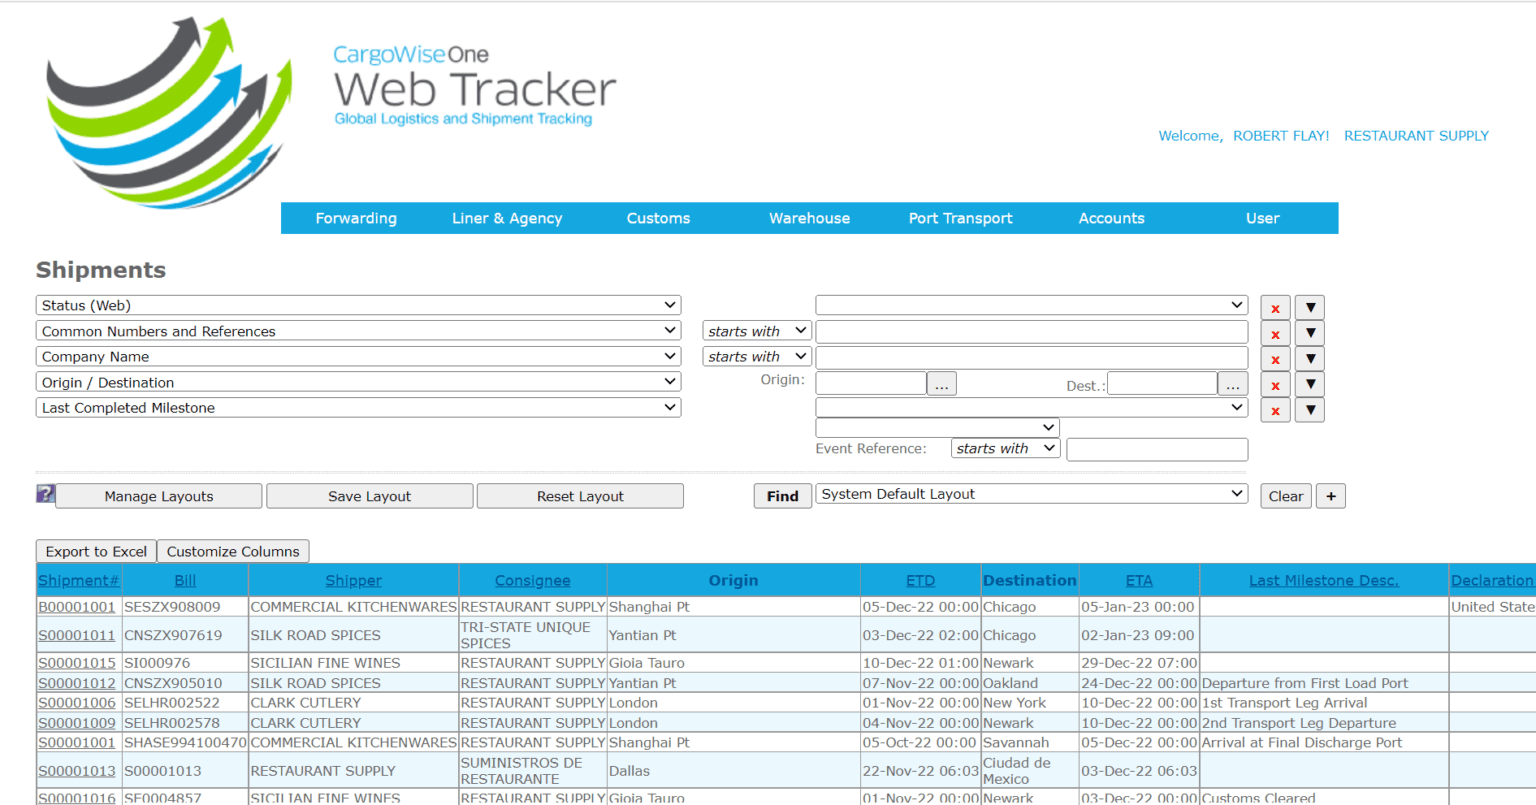
Task: Open the System Default Layout dropdown
Action: pos(1031,493)
